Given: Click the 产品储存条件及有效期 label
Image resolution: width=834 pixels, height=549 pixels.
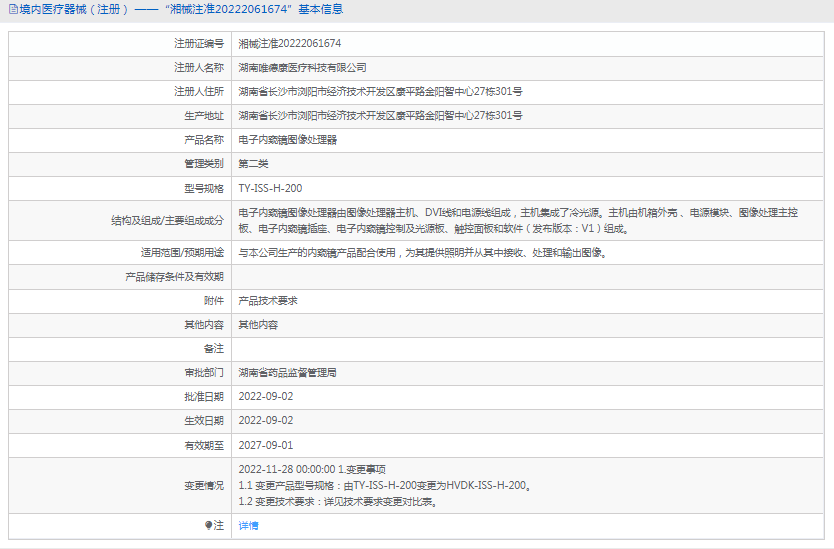Looking at the screenshot, I should 174,277.
